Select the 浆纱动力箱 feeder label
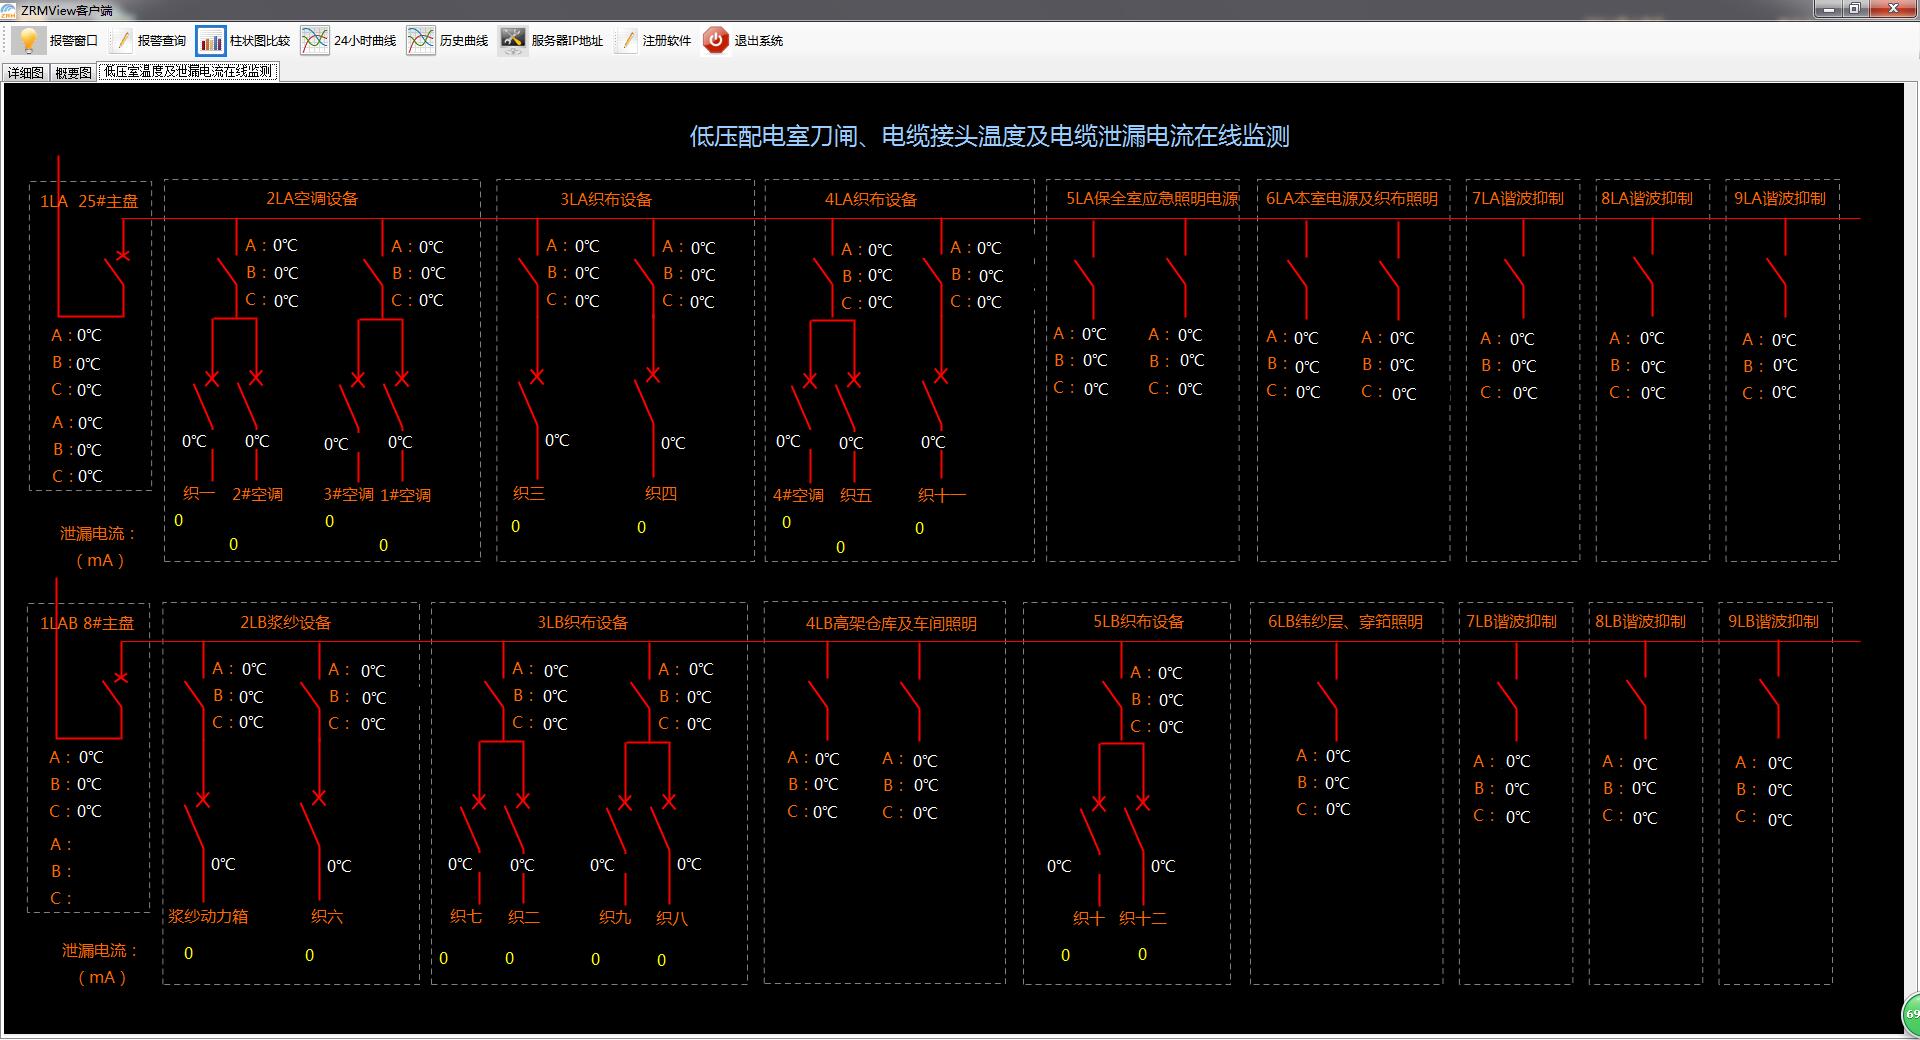Image resolution: width=1920 pixels, height=1040 pixels. click(208, 916)
